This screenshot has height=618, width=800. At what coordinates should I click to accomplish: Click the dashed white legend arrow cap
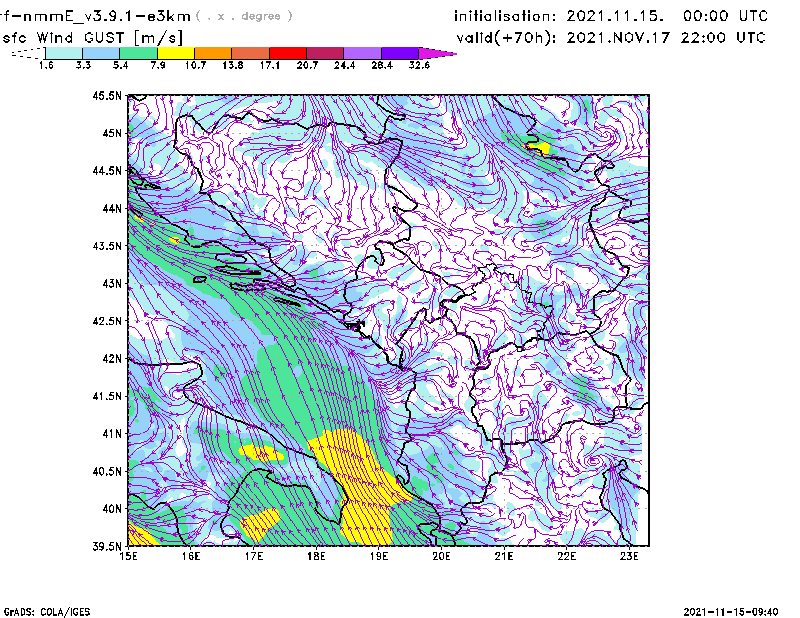tap(28, 53)
